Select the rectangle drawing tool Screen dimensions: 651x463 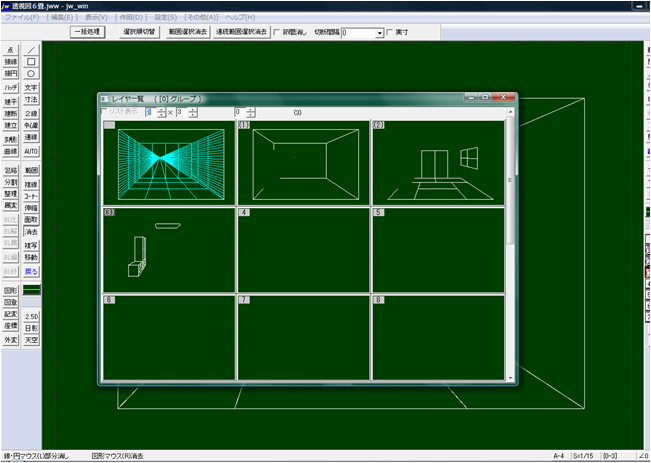[x=31, y=61]
